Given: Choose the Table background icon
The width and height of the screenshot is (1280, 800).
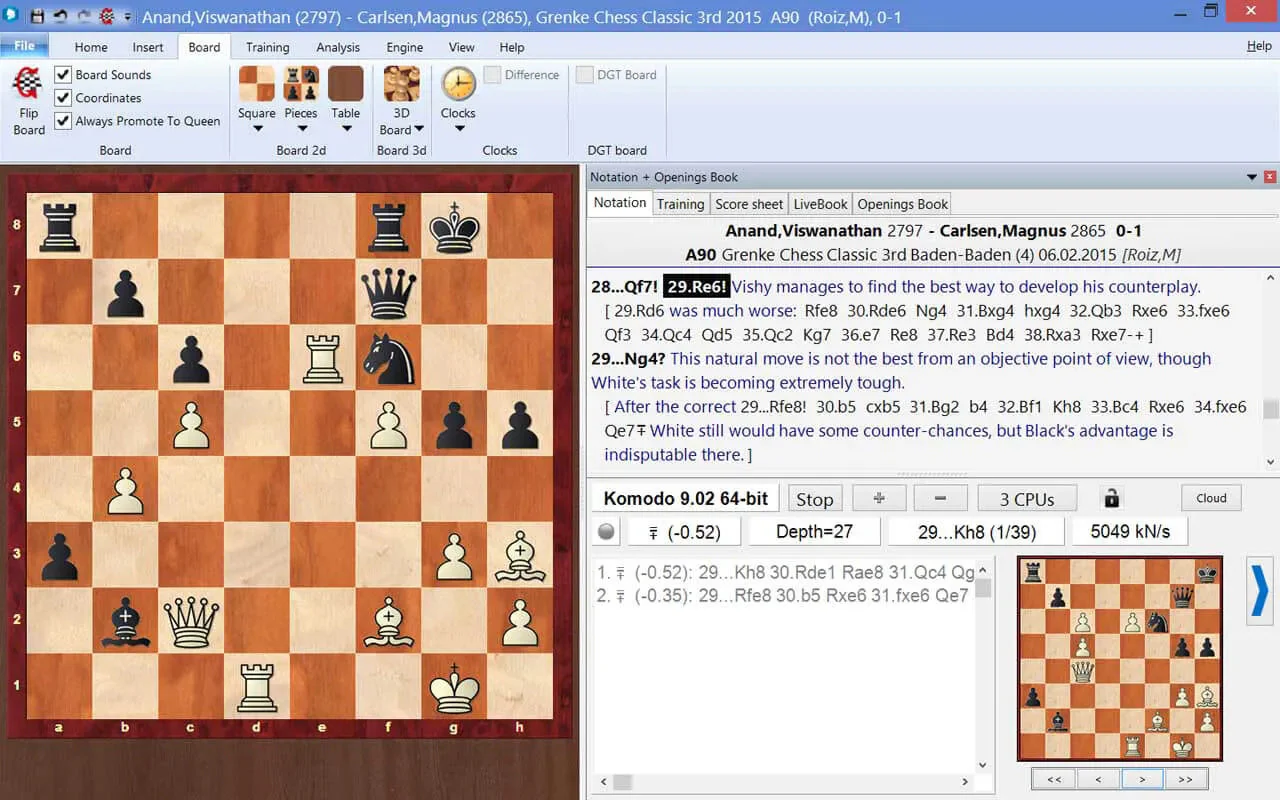Looking at the screenshot, I should 346,84.
